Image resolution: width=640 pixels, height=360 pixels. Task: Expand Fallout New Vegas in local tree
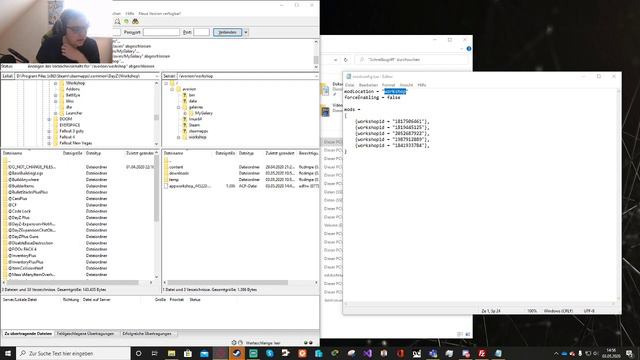point(49,143)
